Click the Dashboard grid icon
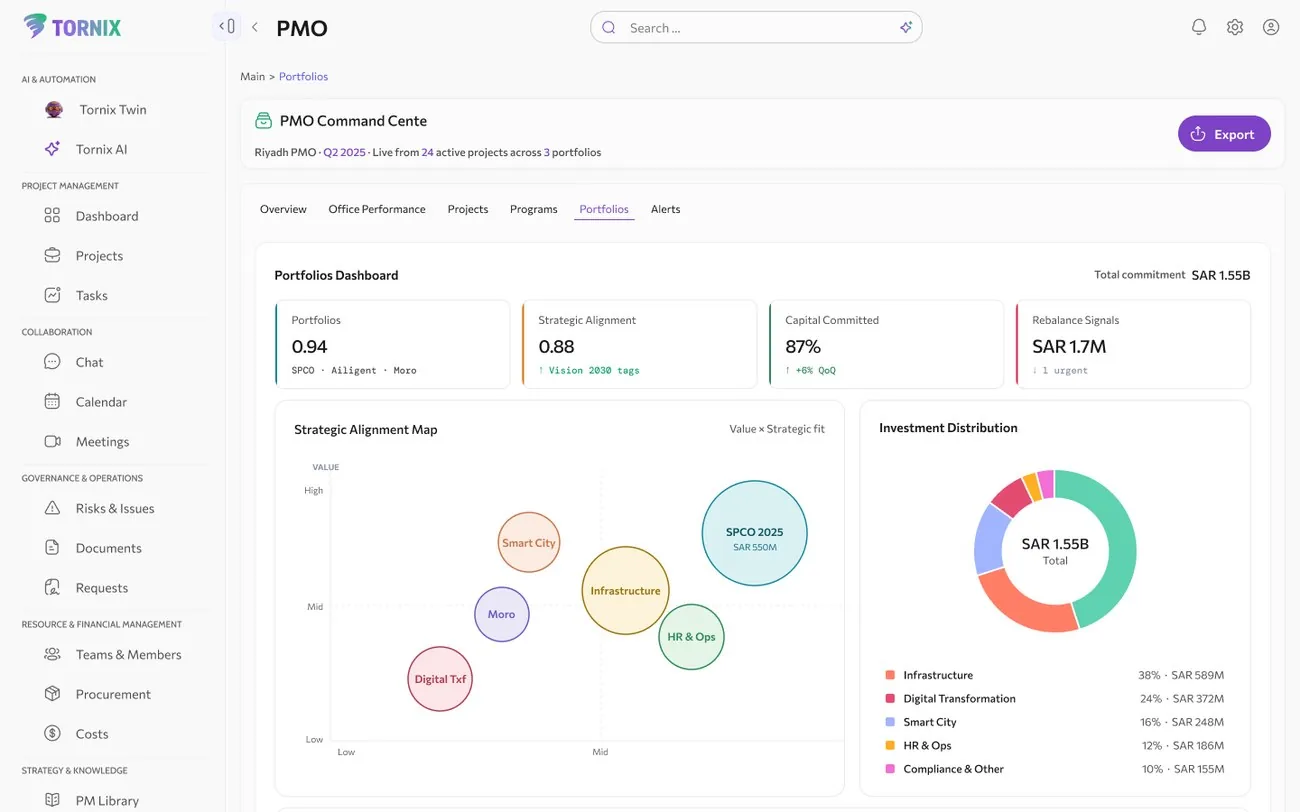Screen dimensions: 1300x812 point(53,216)
